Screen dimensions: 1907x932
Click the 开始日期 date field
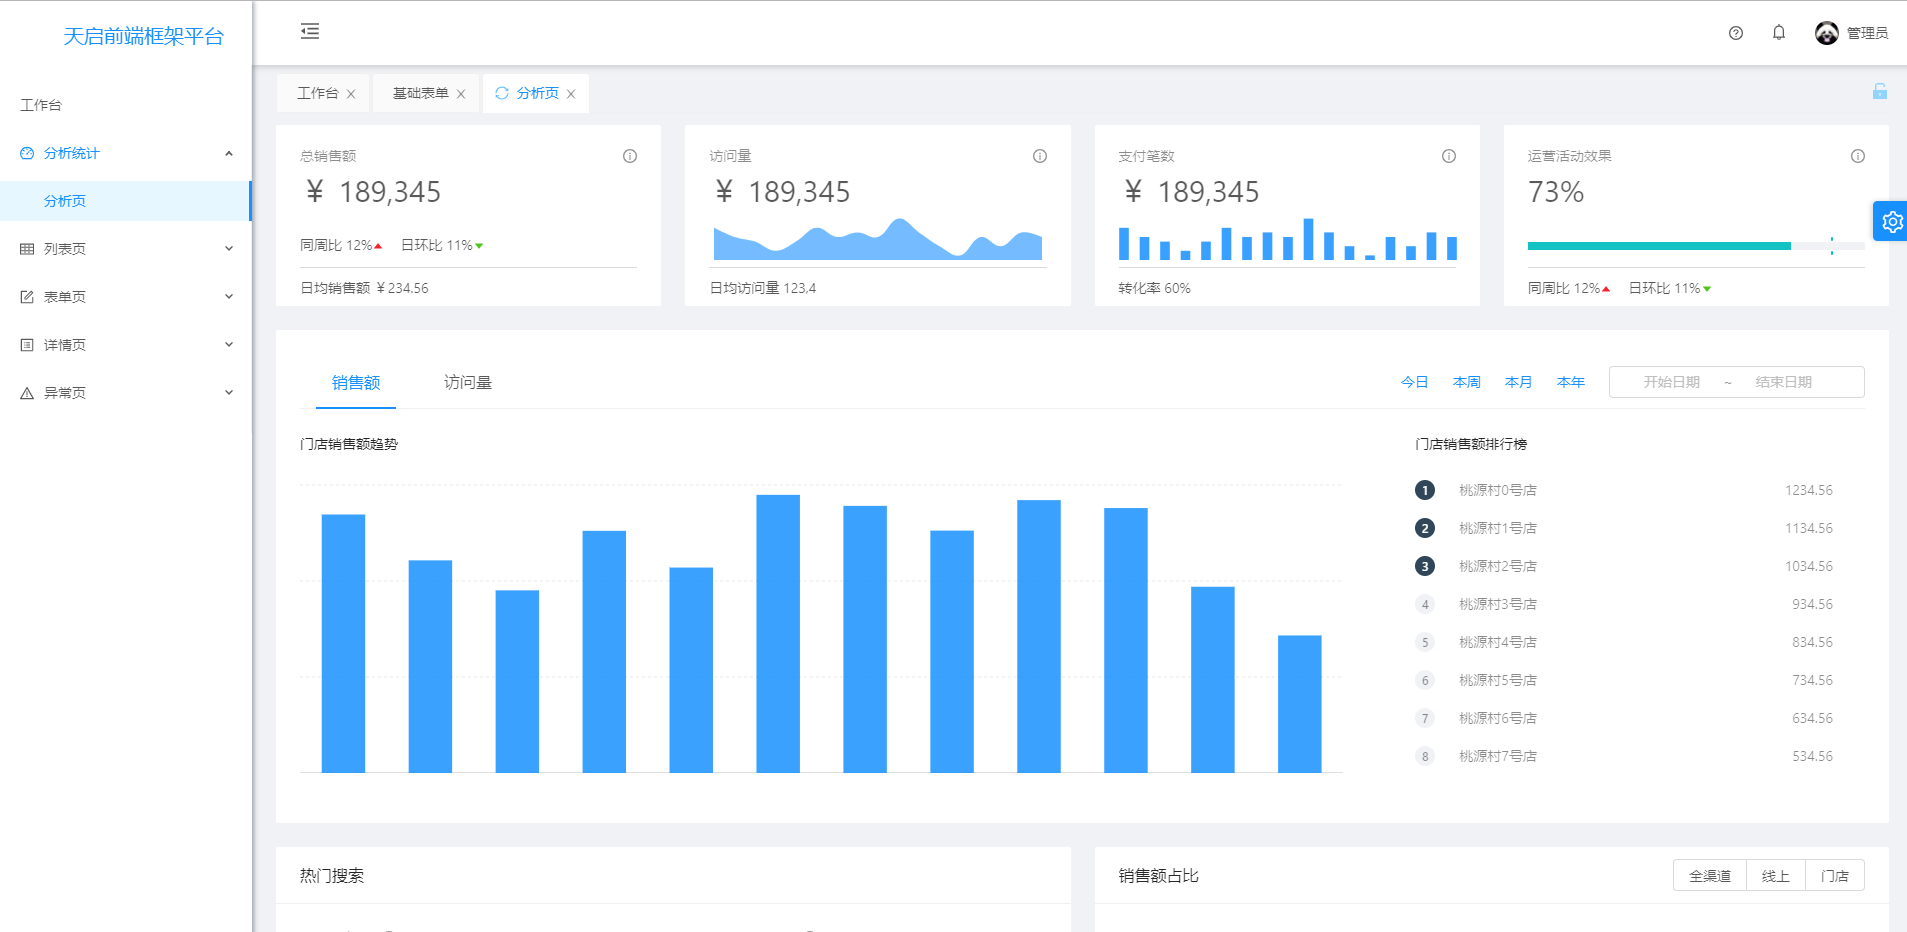coord(1671,382)
